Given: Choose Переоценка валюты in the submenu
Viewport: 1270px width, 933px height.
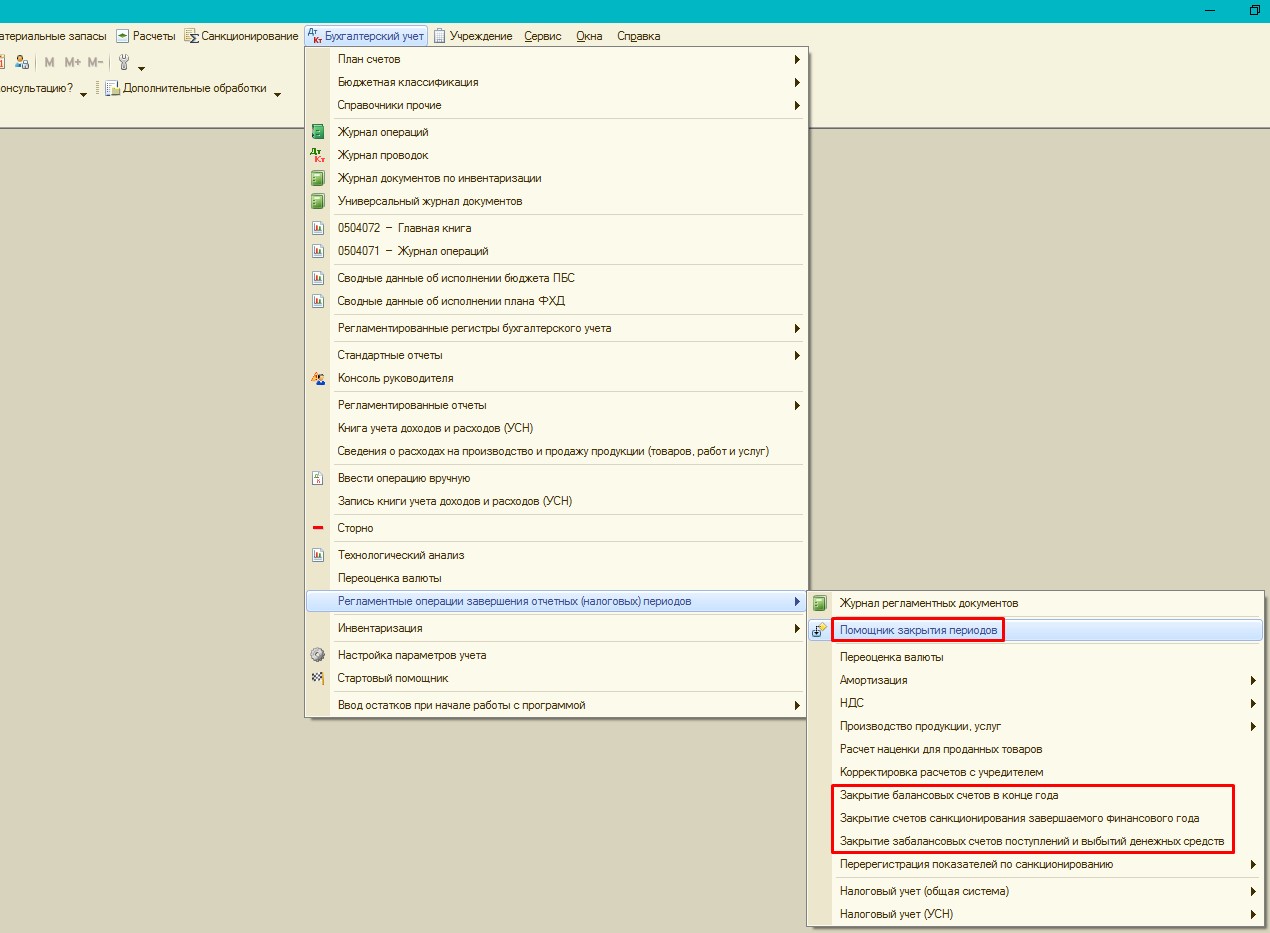Looking at the screenshot, I should [x=891, y=657].
